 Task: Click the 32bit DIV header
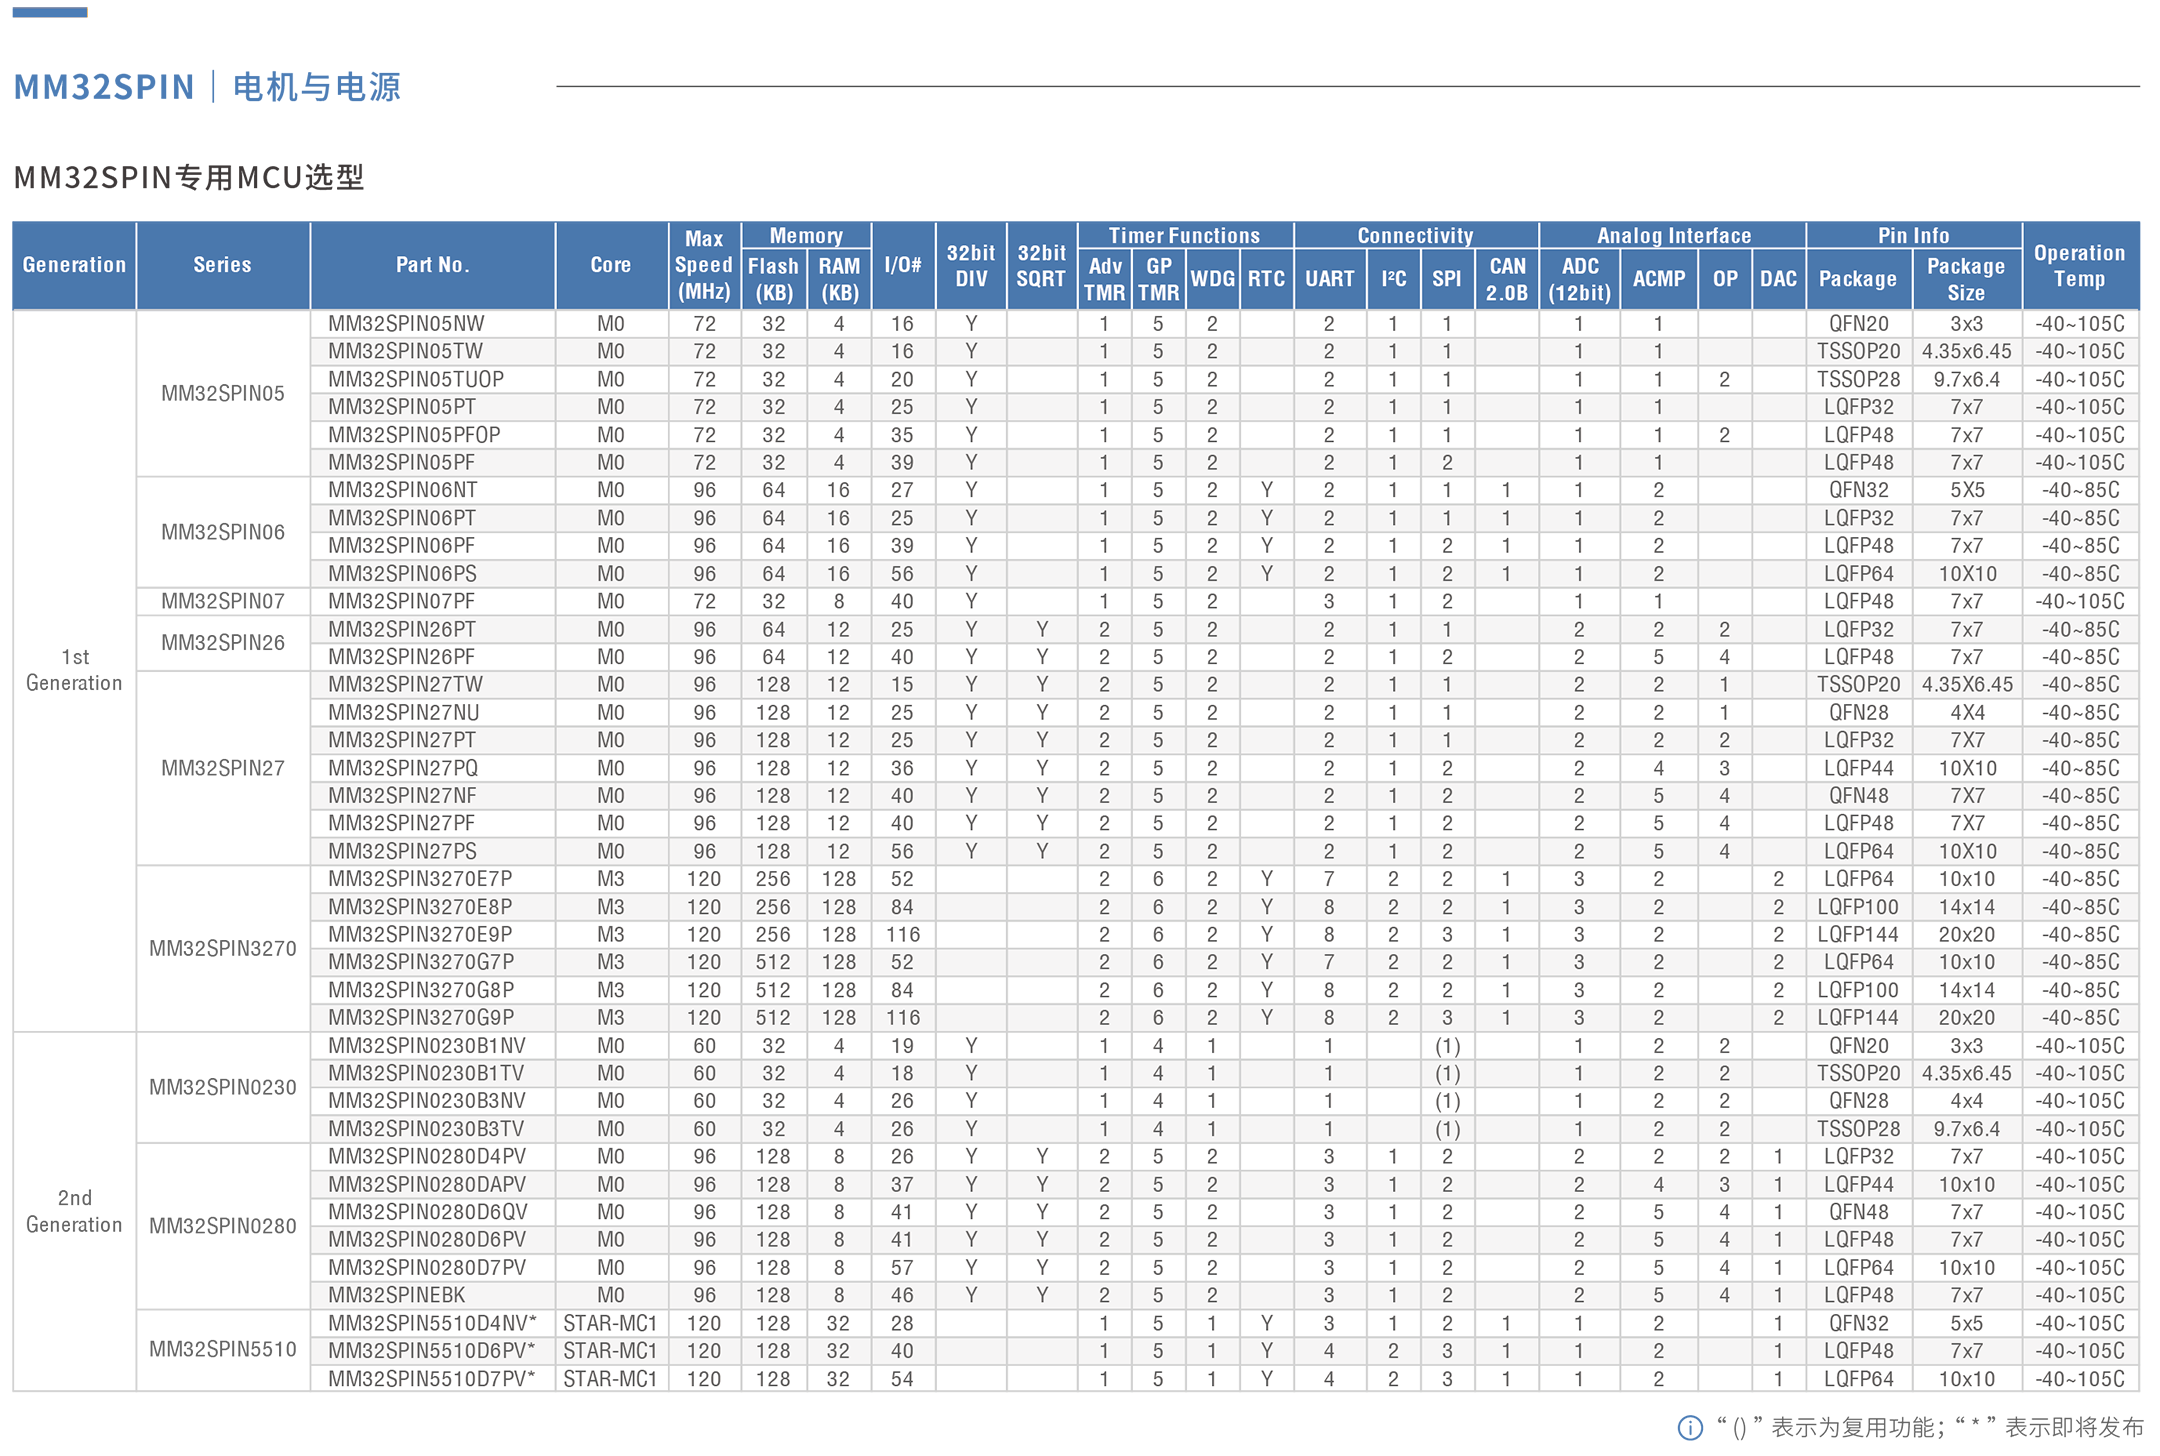point(971,265)
